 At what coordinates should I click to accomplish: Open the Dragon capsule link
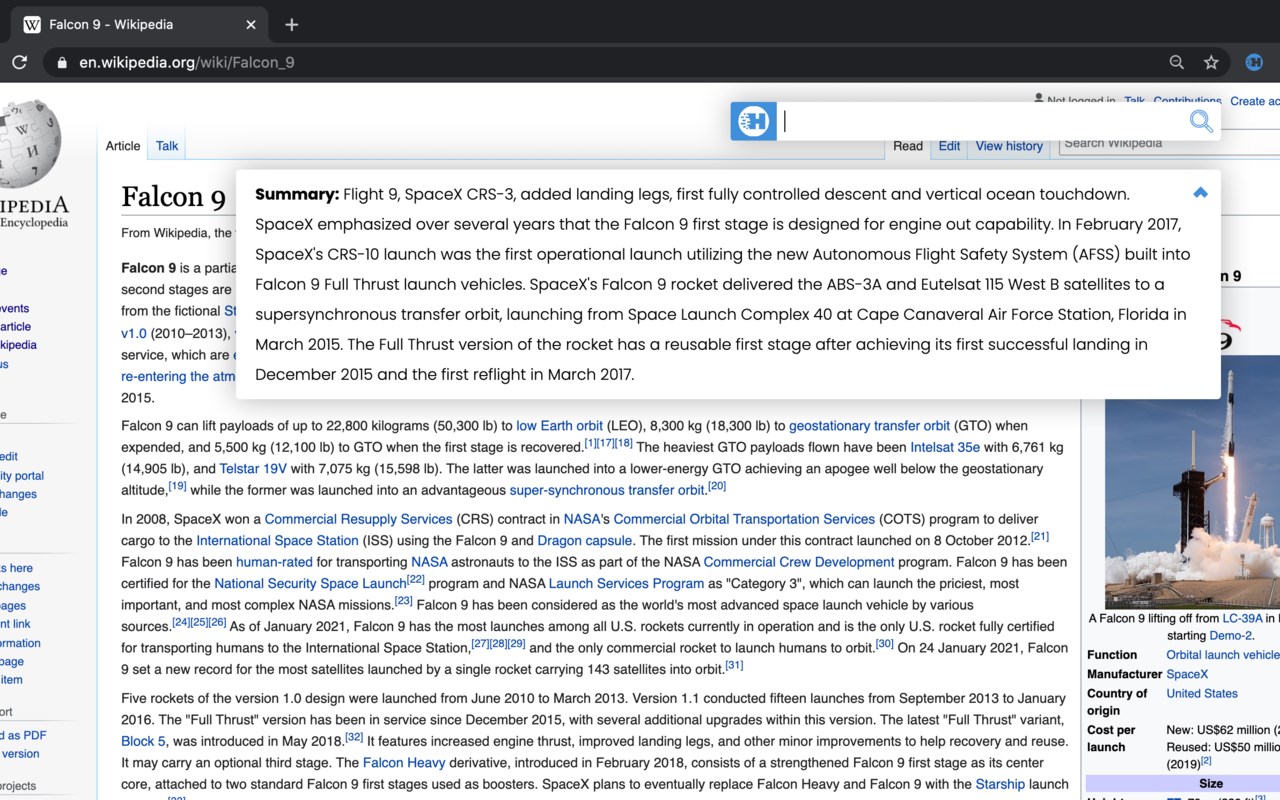pyautogui.click(x=585, y=540)
